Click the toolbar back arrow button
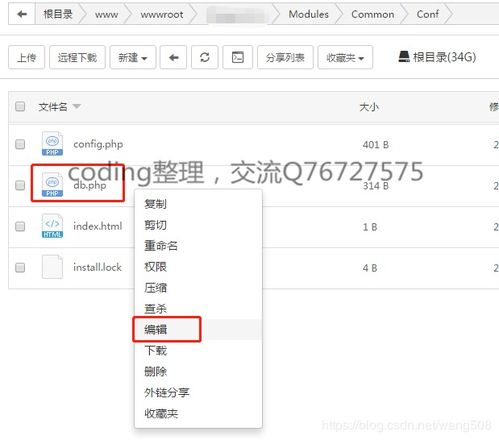The height and width of the screenshot is (440, 499). coord(173,57)
